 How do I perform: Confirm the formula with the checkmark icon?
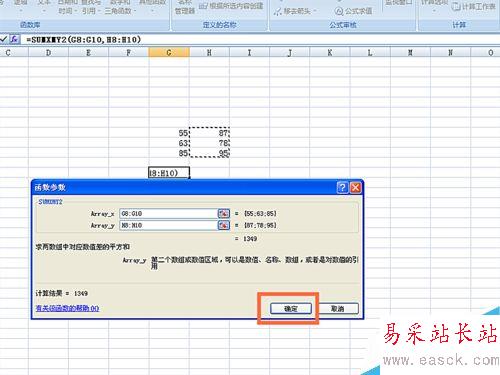pyautogui.click(x=3, y=39)
